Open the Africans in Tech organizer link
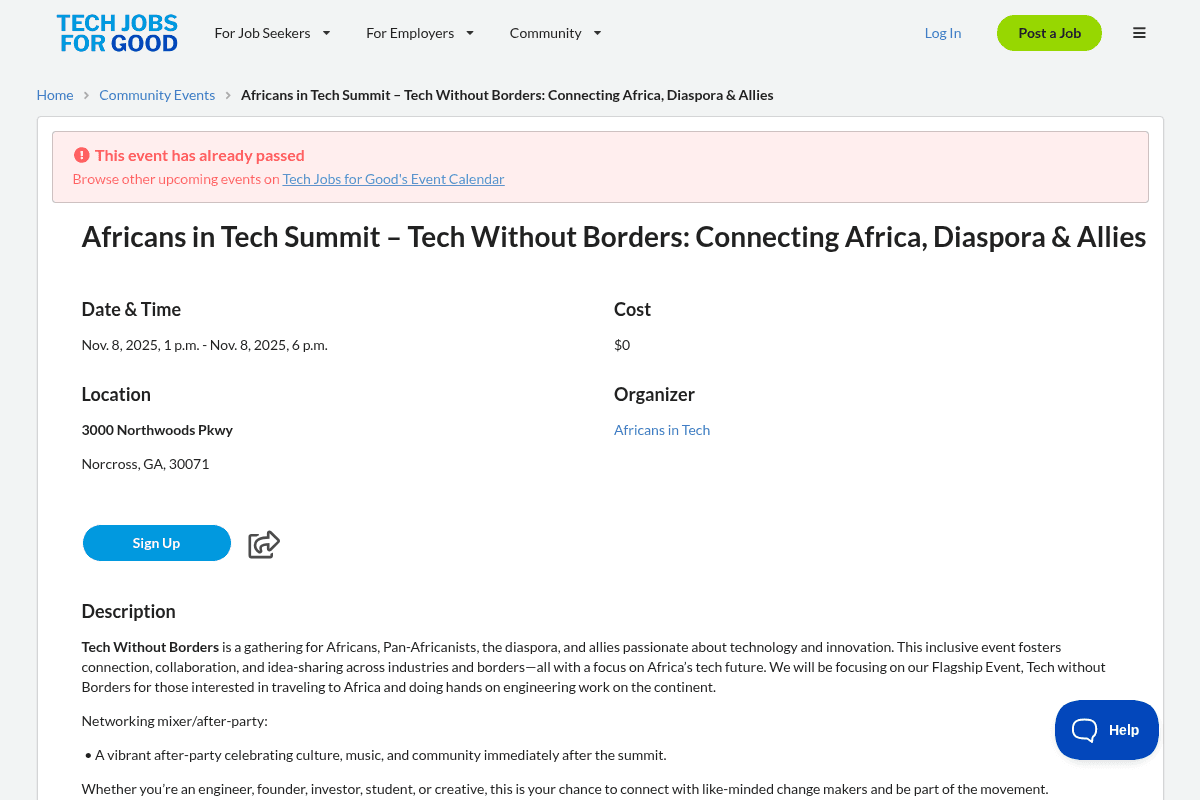 click(662, 430)
